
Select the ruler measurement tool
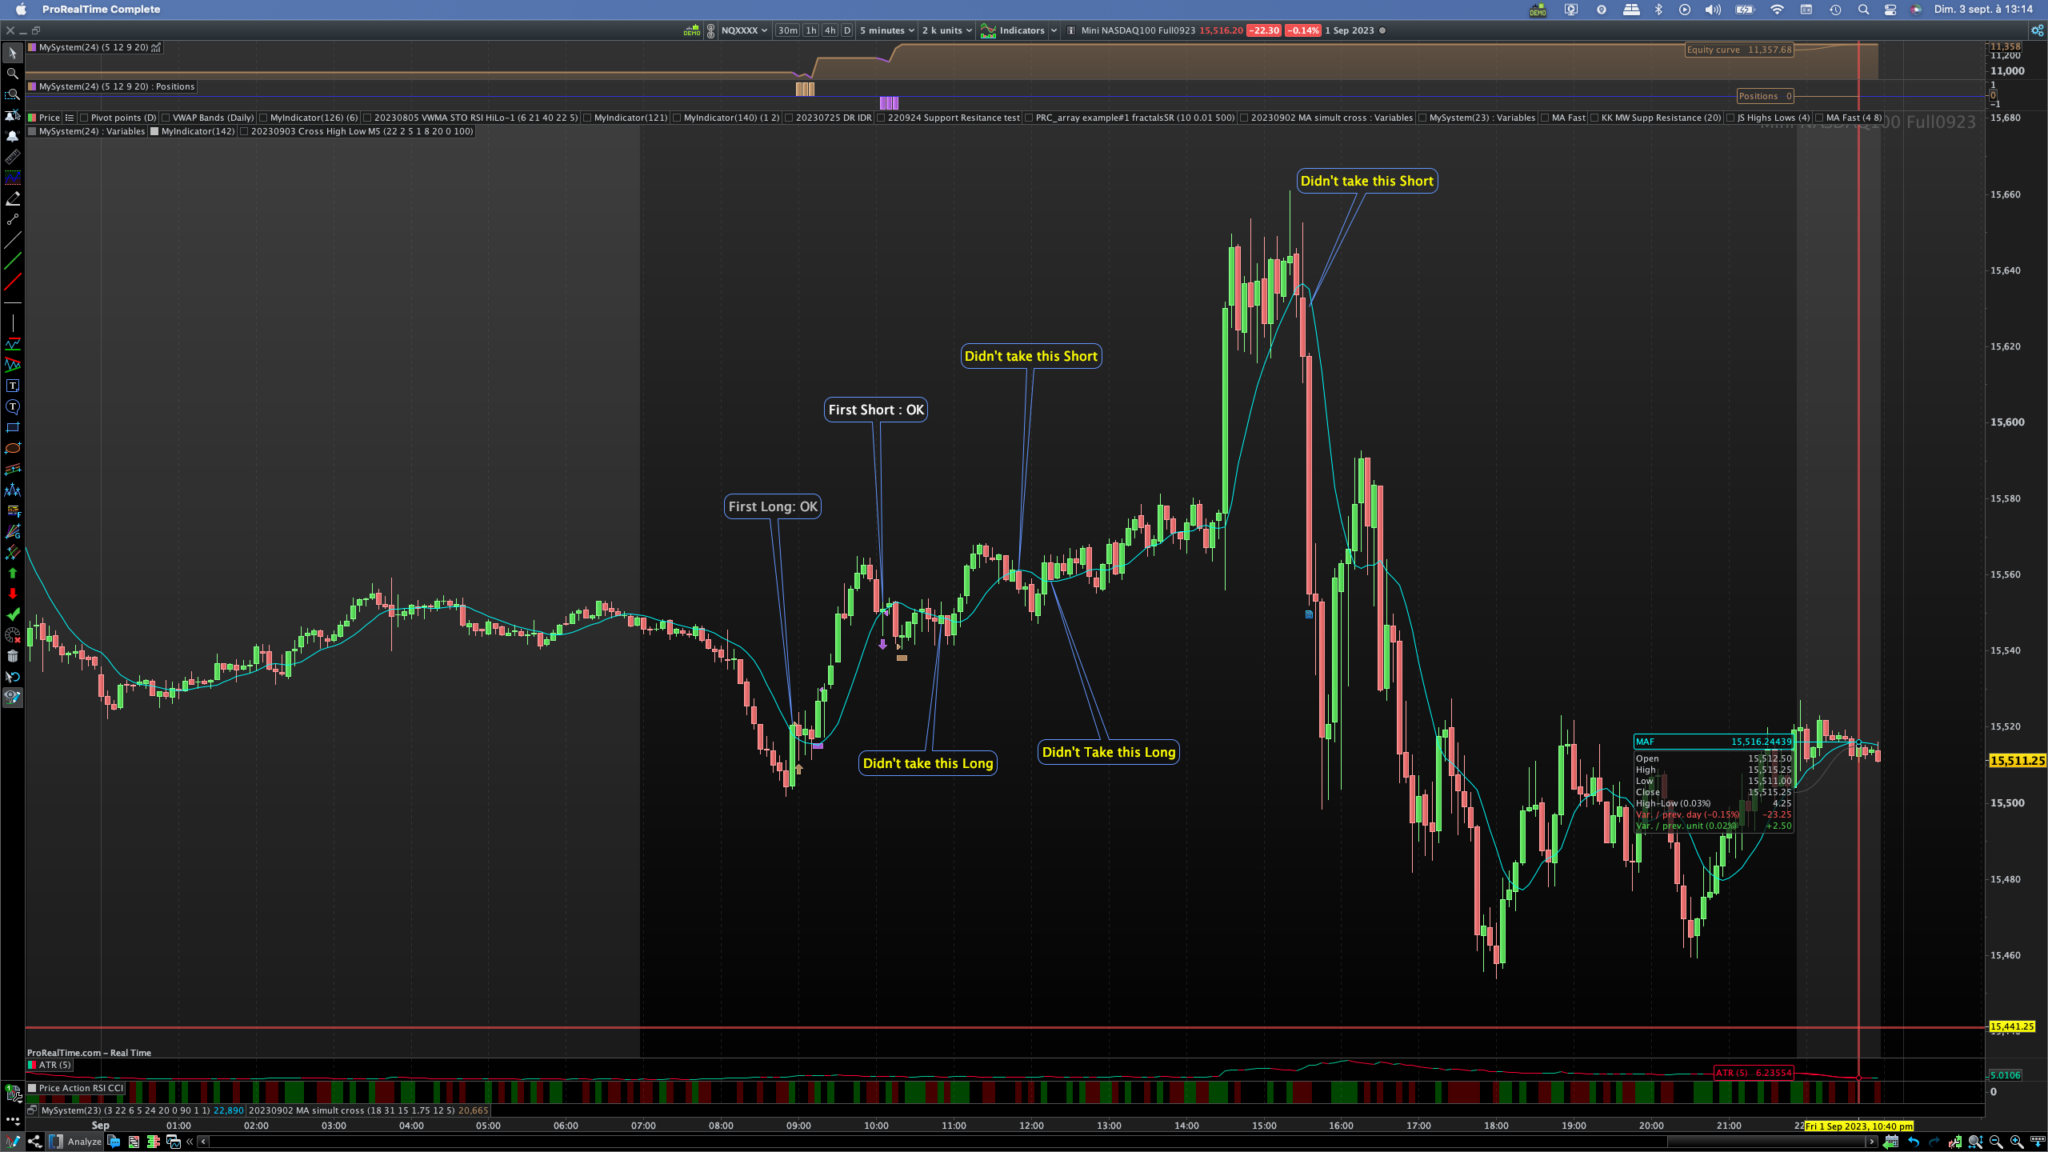[x=12, y=157]
